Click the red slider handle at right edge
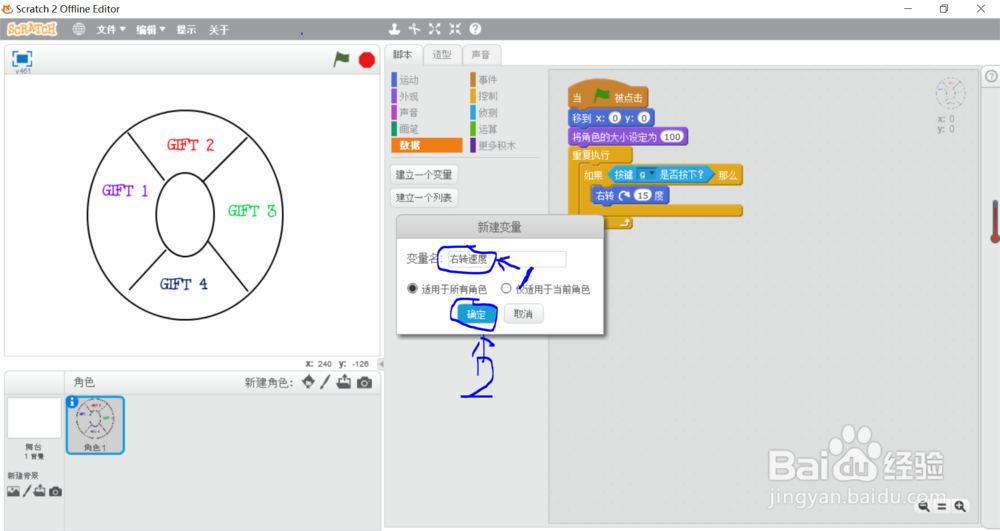1000x531 pixels. tap(995, 238)
